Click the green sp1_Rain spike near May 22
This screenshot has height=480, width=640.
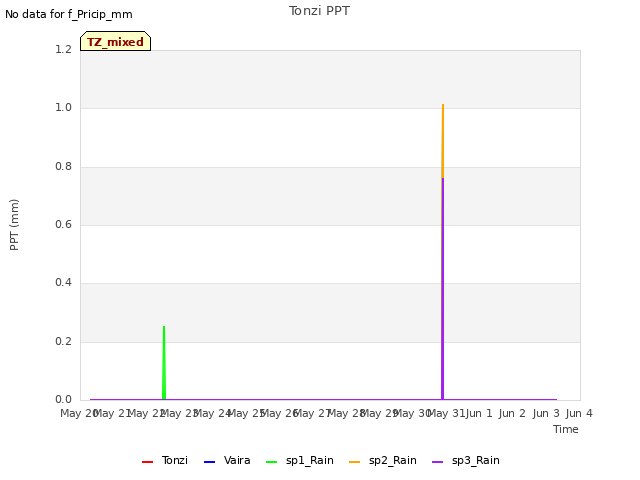(164, 362)
